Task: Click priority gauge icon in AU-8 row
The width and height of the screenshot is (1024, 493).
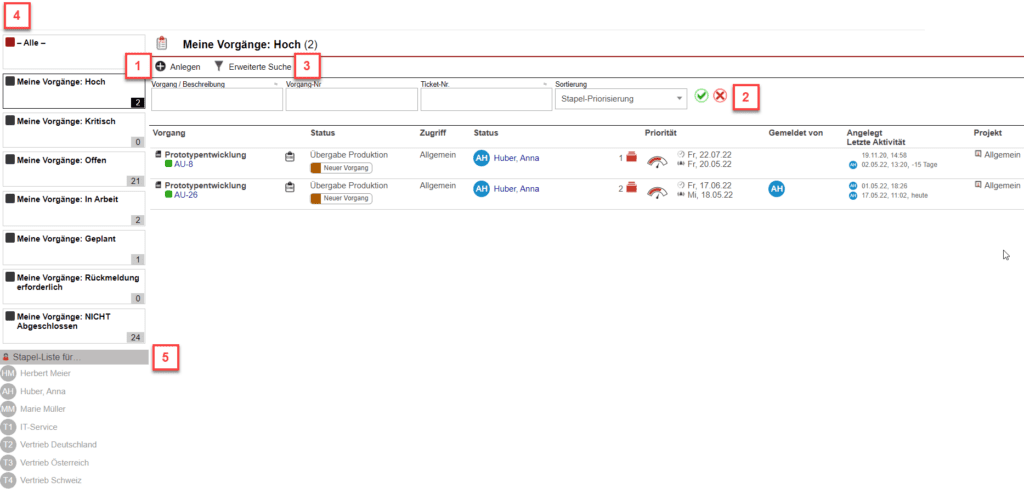Action: point(657,160)
